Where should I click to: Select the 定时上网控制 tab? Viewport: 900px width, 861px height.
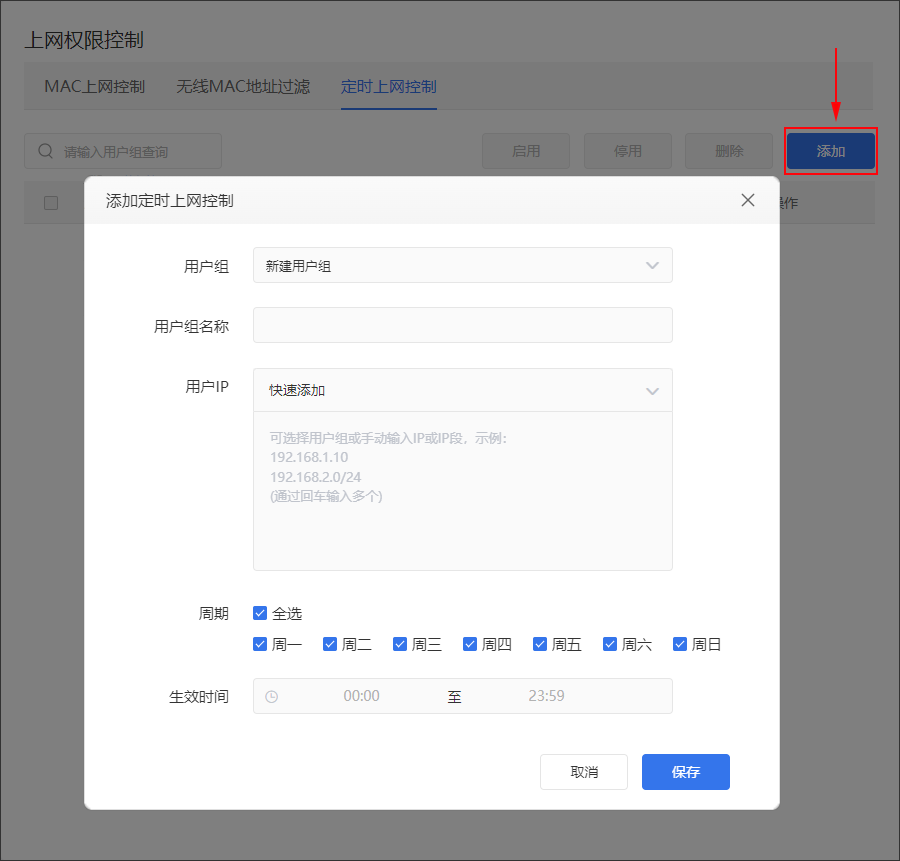coord(389,87)
